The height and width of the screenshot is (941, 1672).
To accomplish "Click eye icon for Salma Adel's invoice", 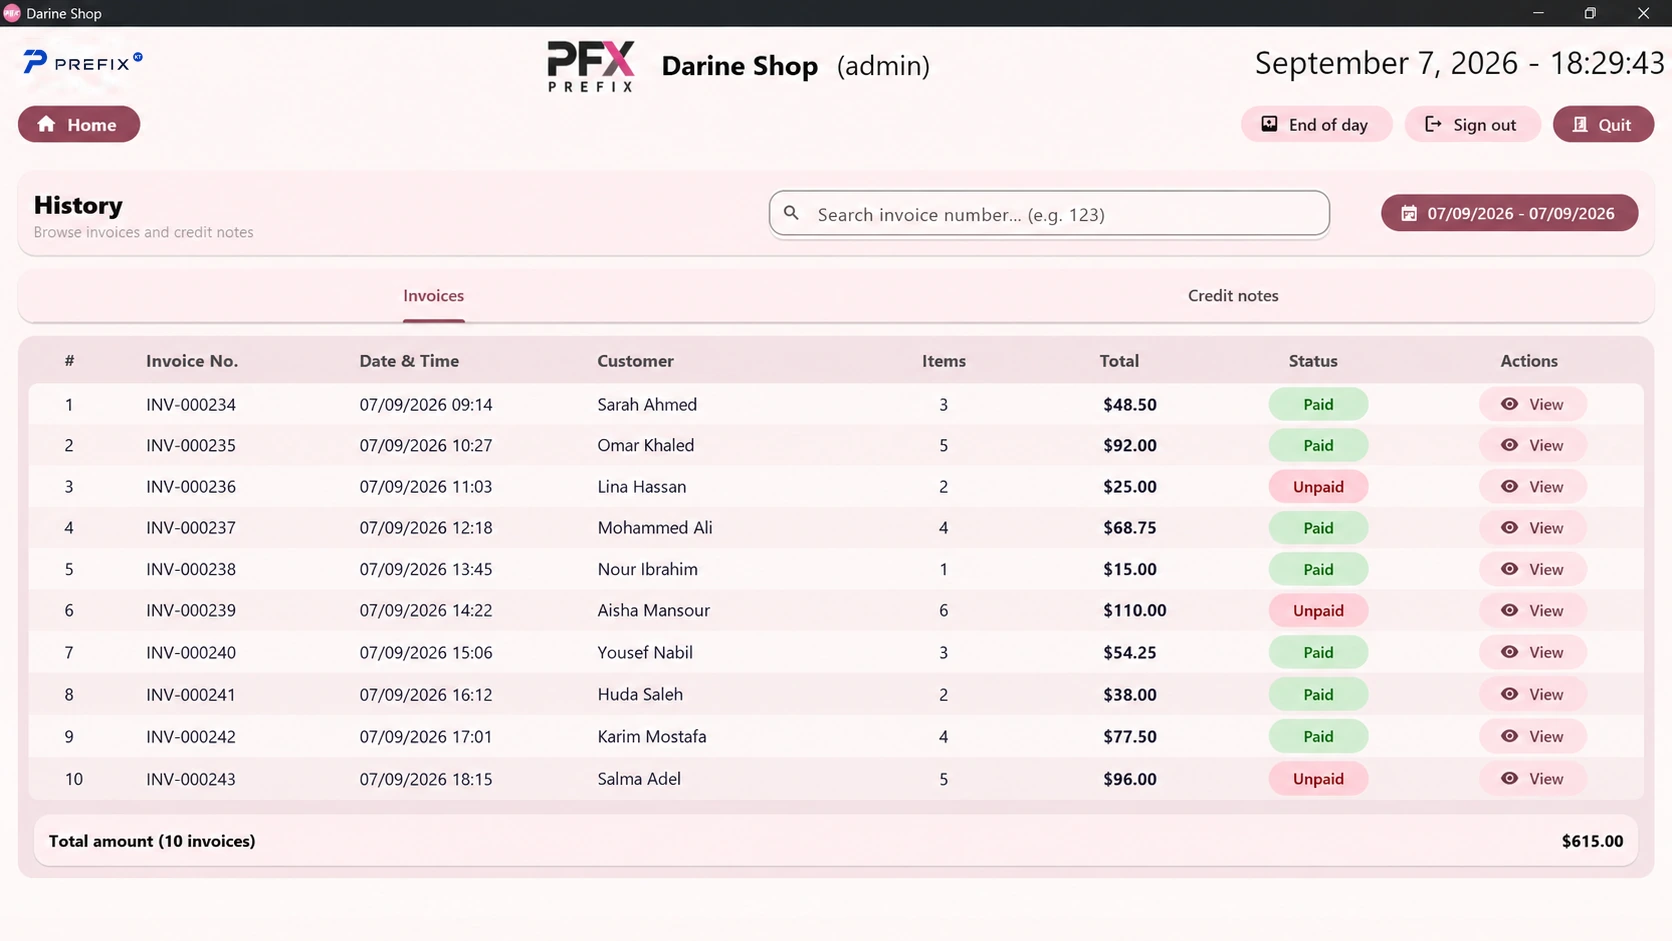I will pos(1509,778).
